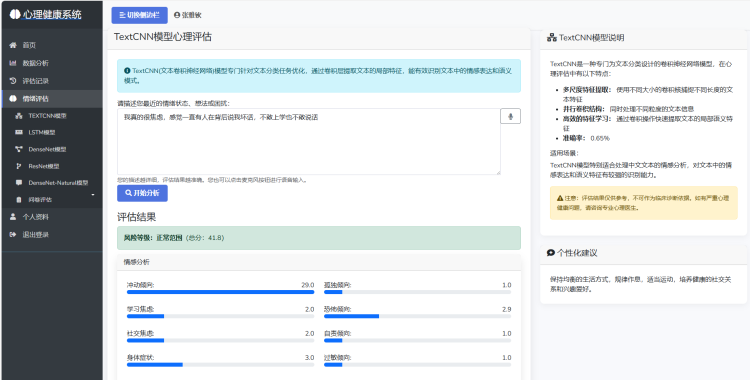This screenshot has width=750, height=380.
Task: Click the 情感分析 card header
Action: click(x=319, y=262)
